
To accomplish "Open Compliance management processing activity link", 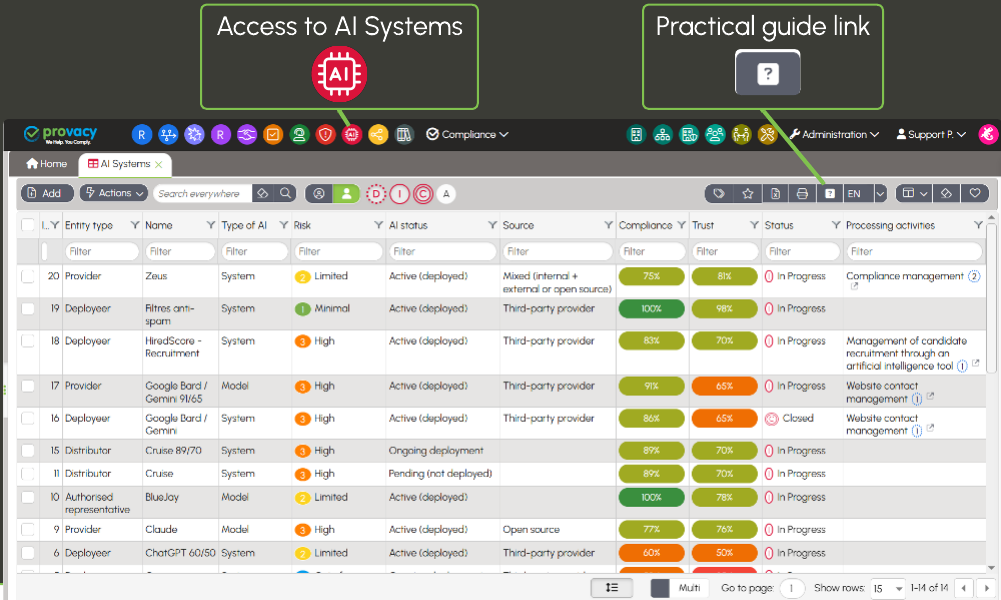I will pos(904,276).
